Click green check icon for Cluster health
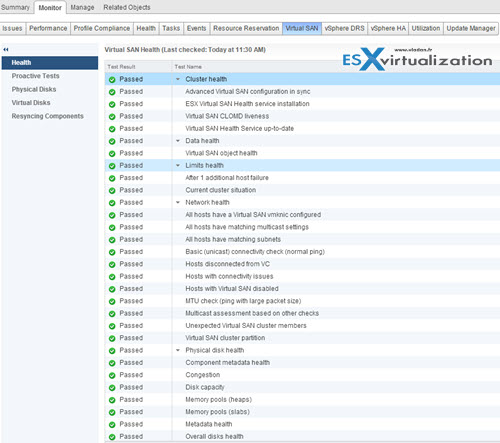Image resolution: width=500 pixels, height=443 pixels. pos(112,80)
